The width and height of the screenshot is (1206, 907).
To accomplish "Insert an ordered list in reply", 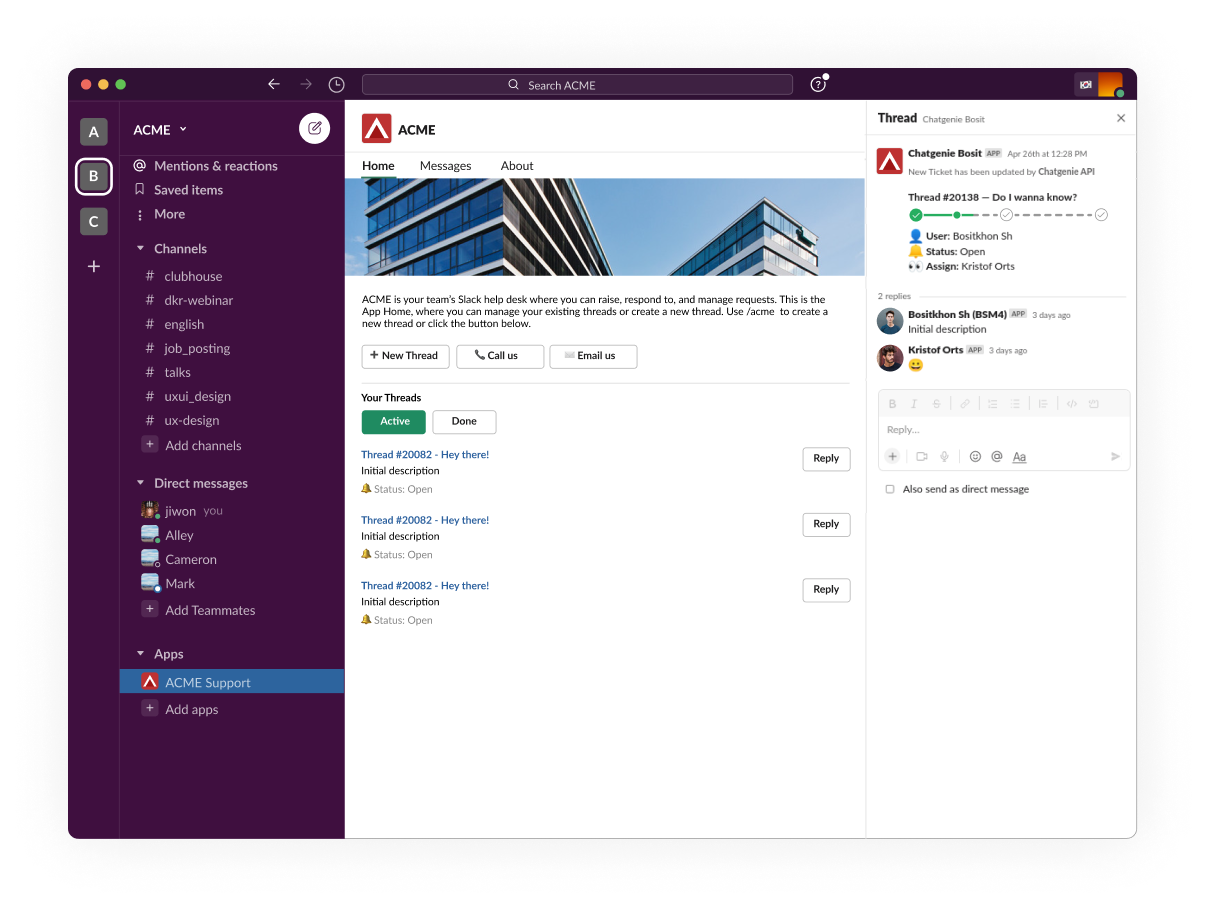I will (993, 404).
